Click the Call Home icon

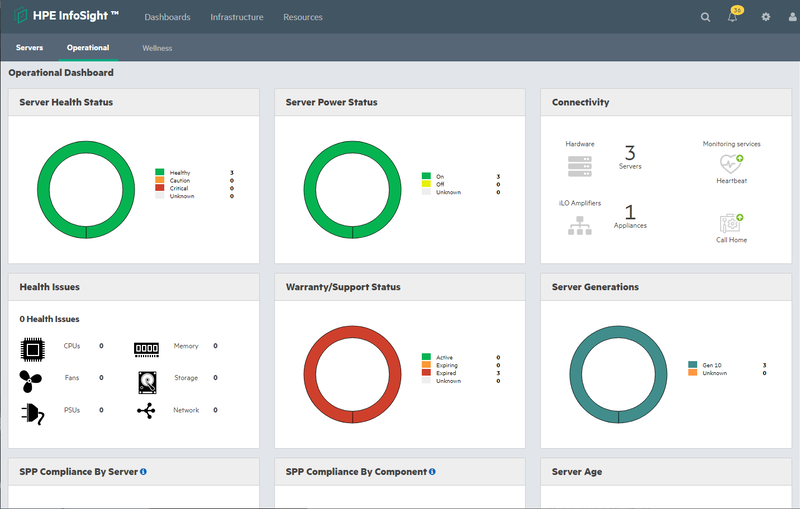coord(731,223)
